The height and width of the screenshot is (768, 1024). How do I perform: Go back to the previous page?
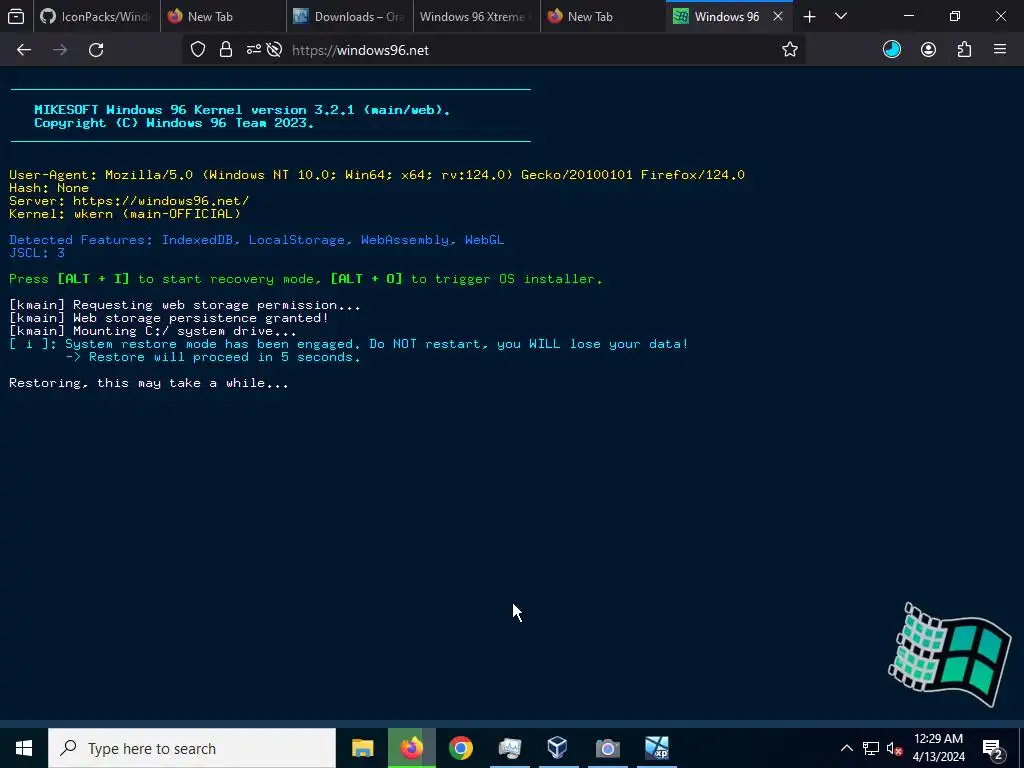(x=24, y=50)
